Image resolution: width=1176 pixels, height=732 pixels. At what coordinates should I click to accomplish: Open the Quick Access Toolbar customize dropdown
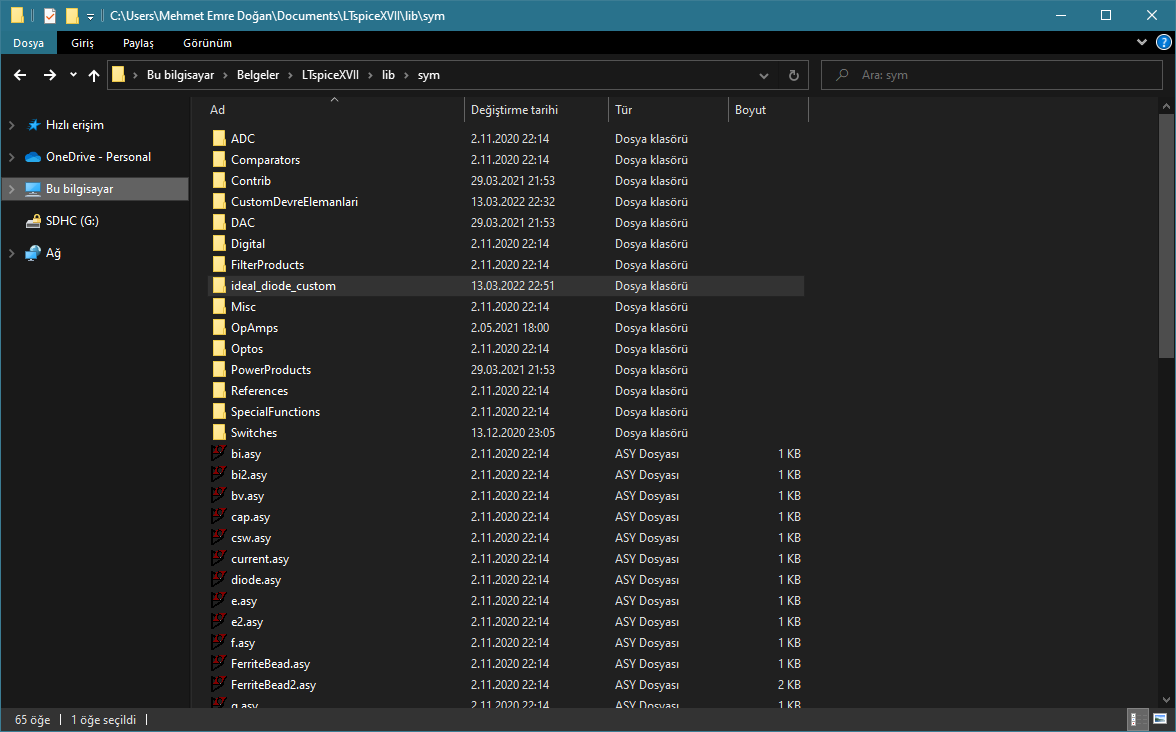(90, 16)
